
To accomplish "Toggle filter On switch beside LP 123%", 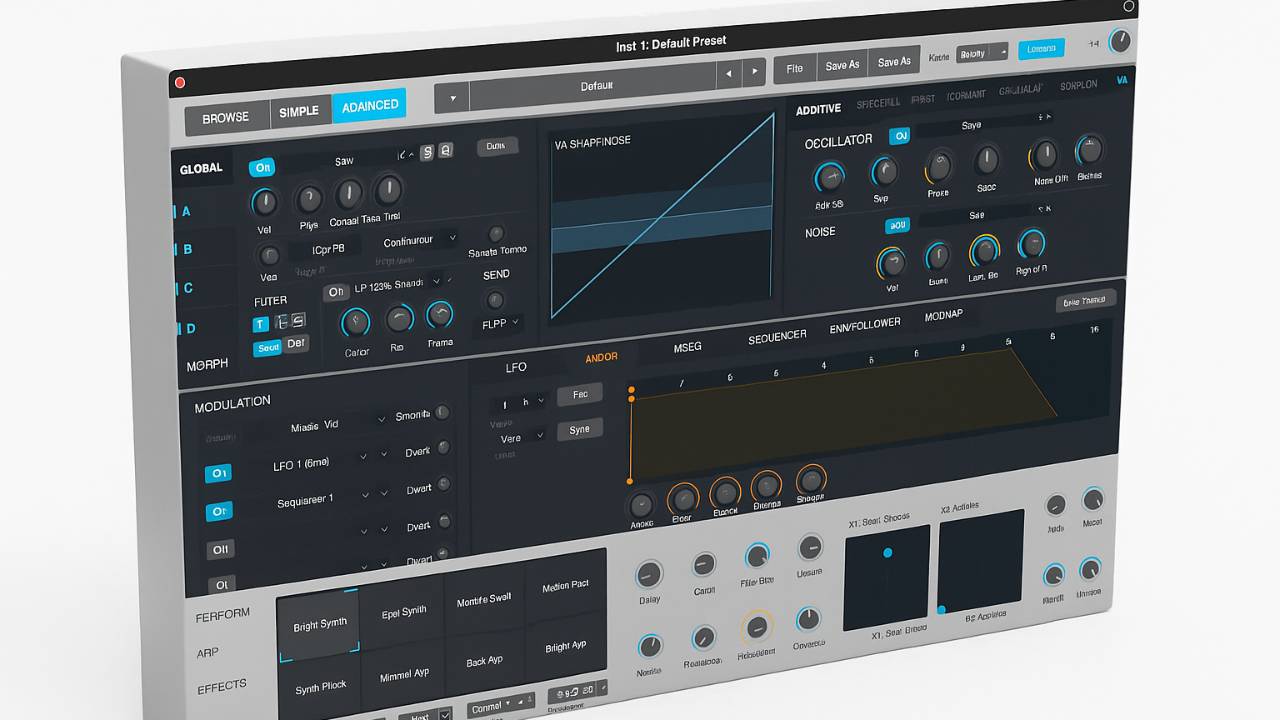I will tap(336, 292).
